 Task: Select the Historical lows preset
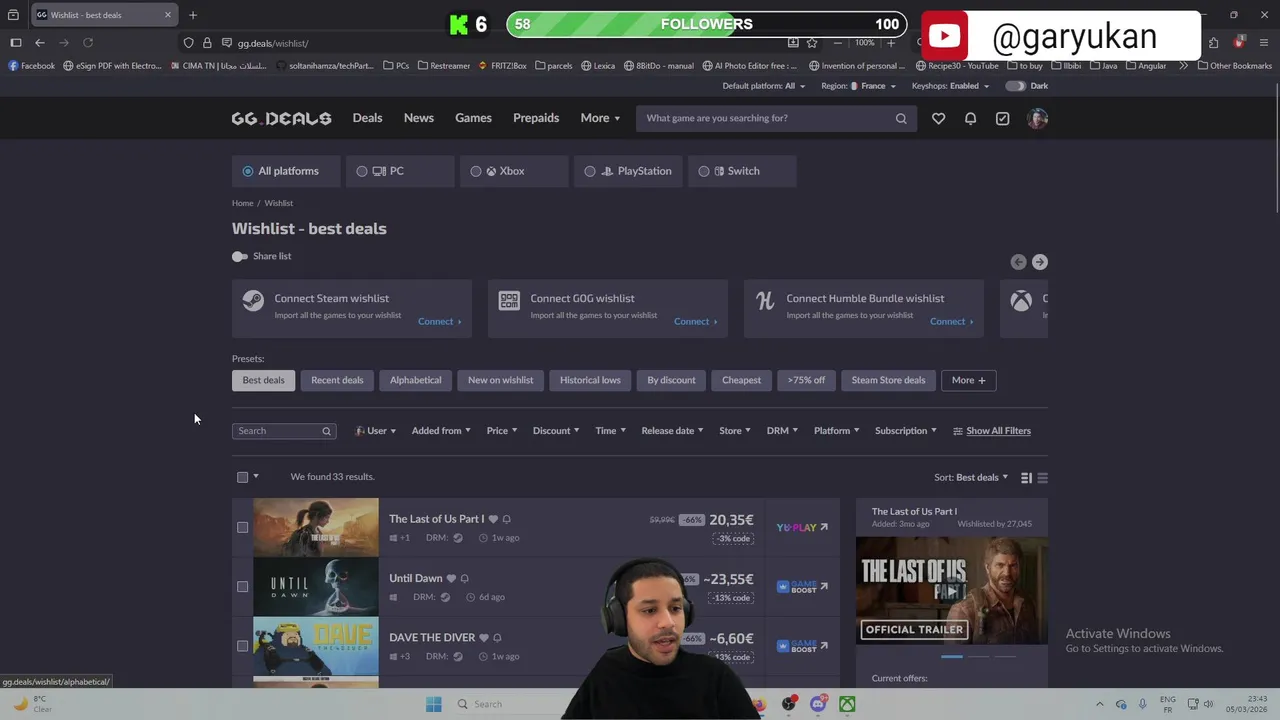(590, 380)
